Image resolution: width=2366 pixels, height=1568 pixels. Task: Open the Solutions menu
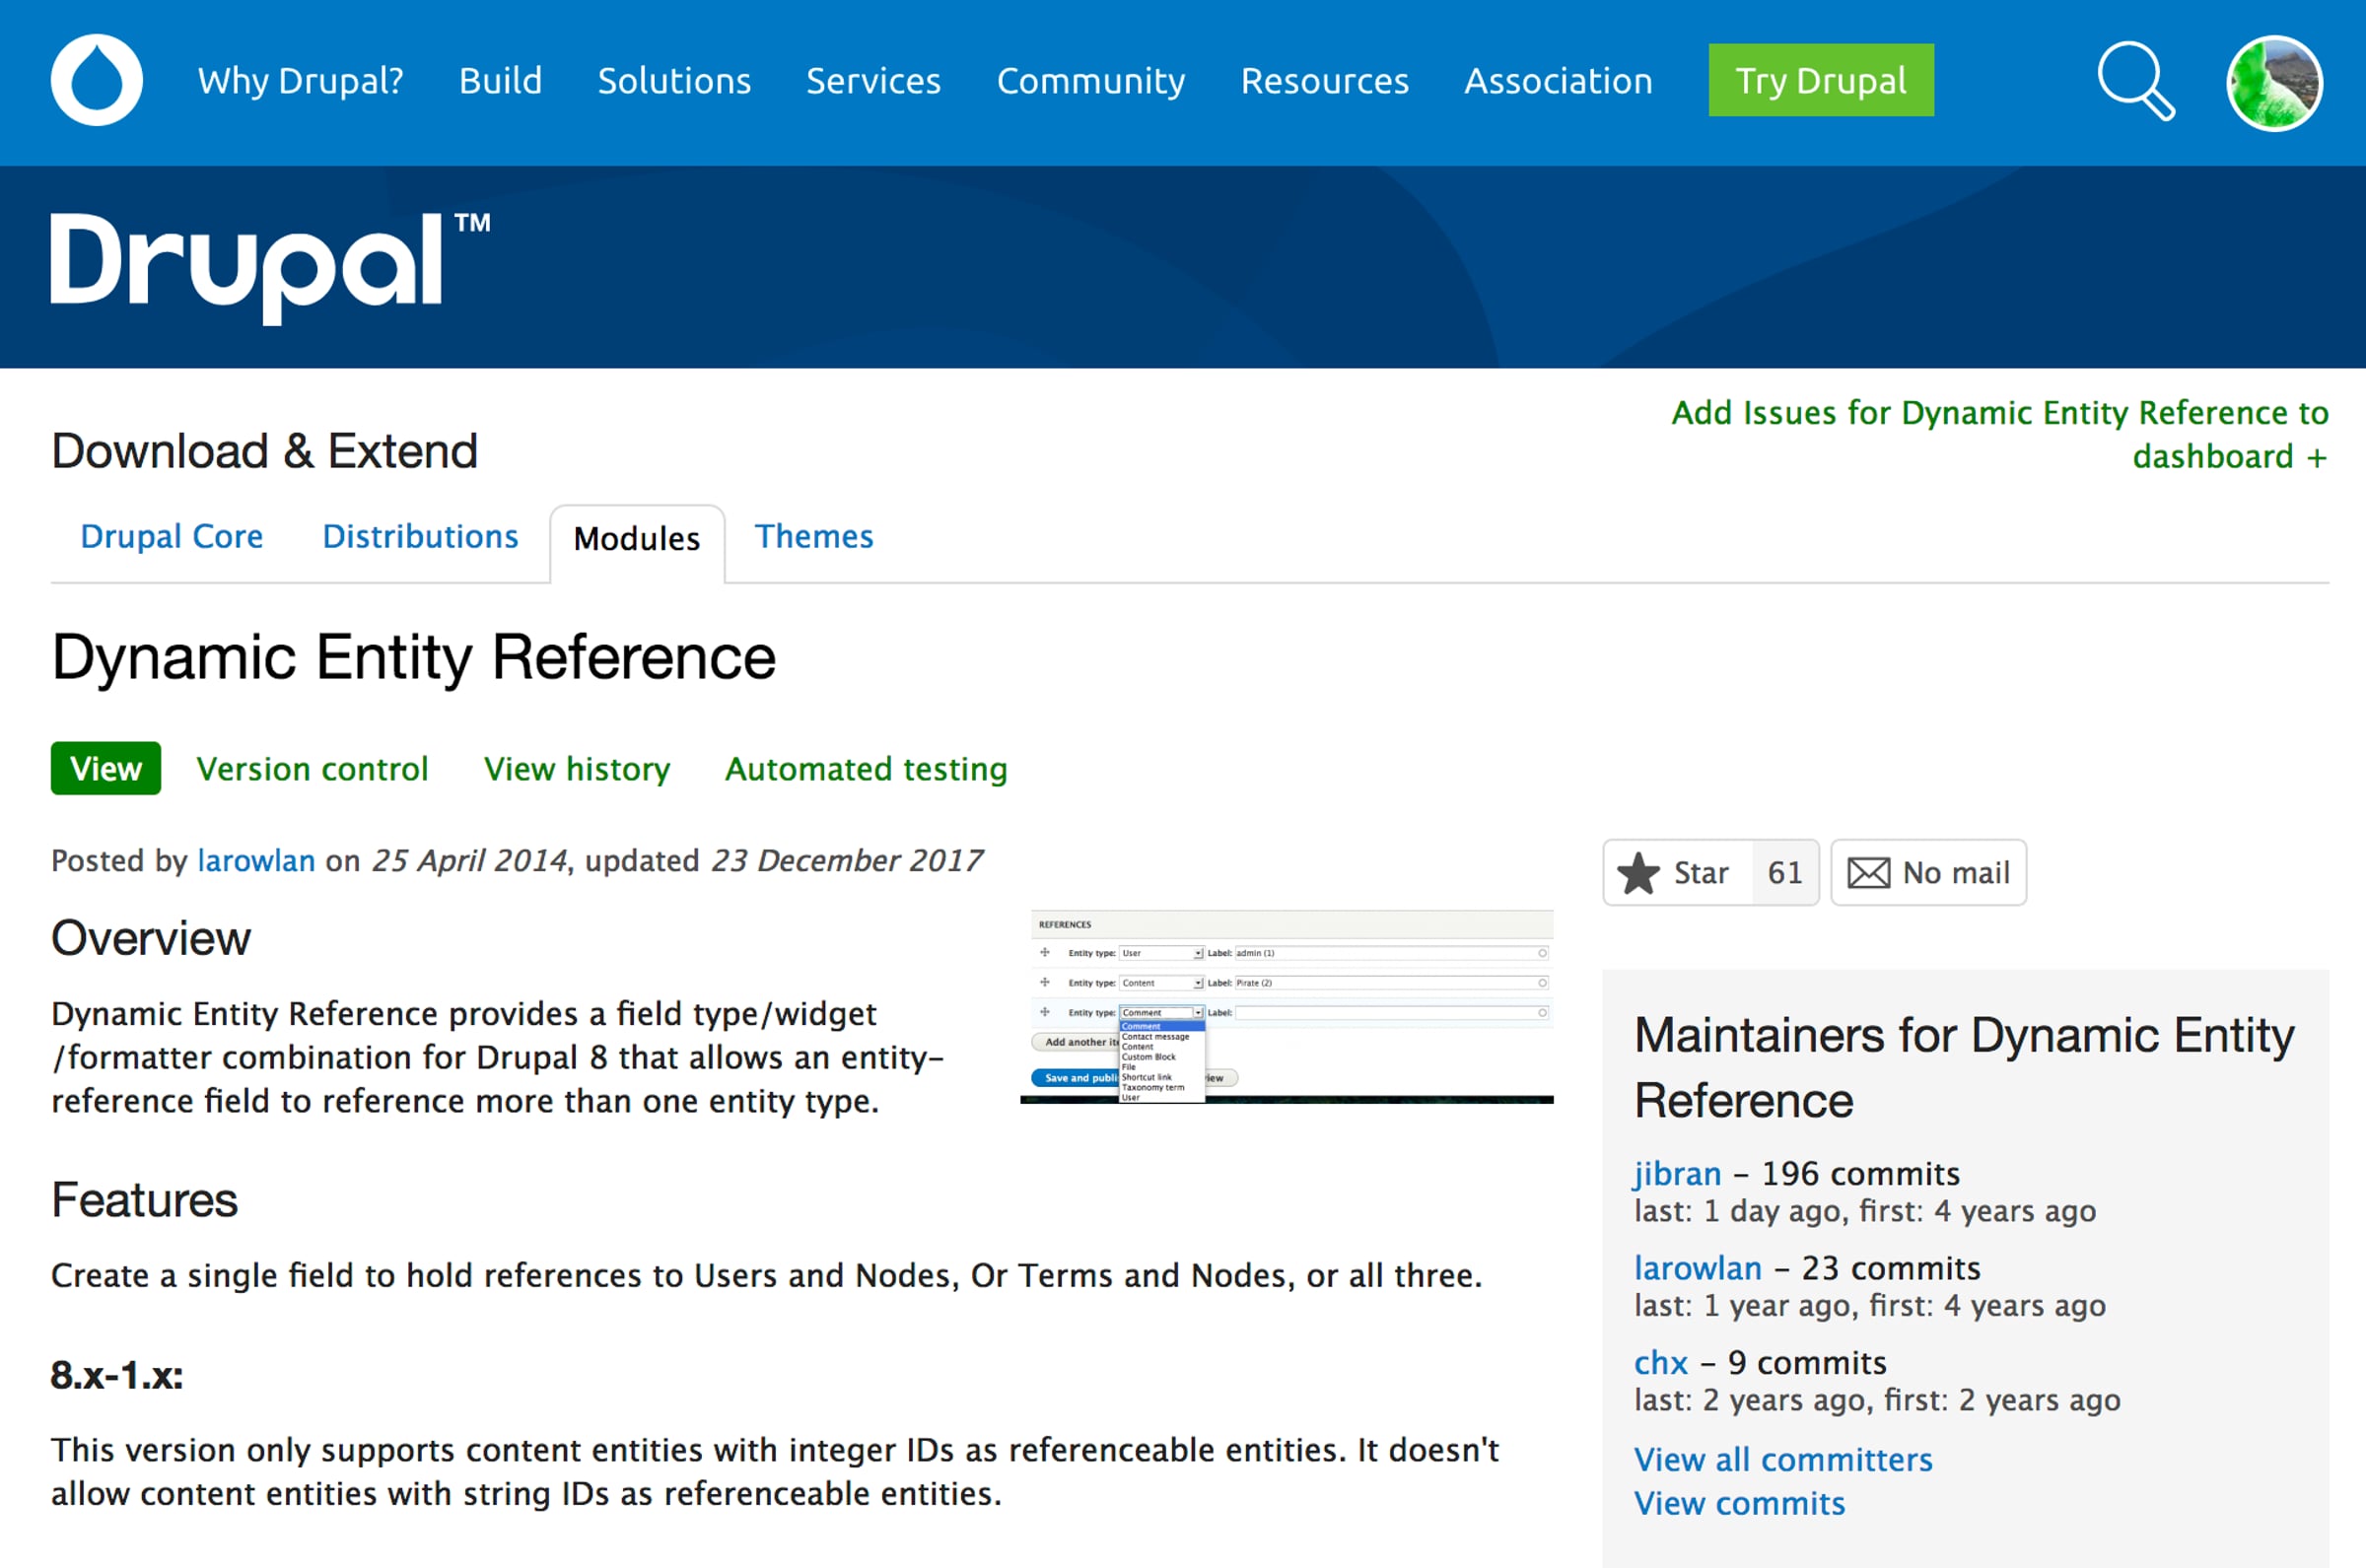coord(674,81)
